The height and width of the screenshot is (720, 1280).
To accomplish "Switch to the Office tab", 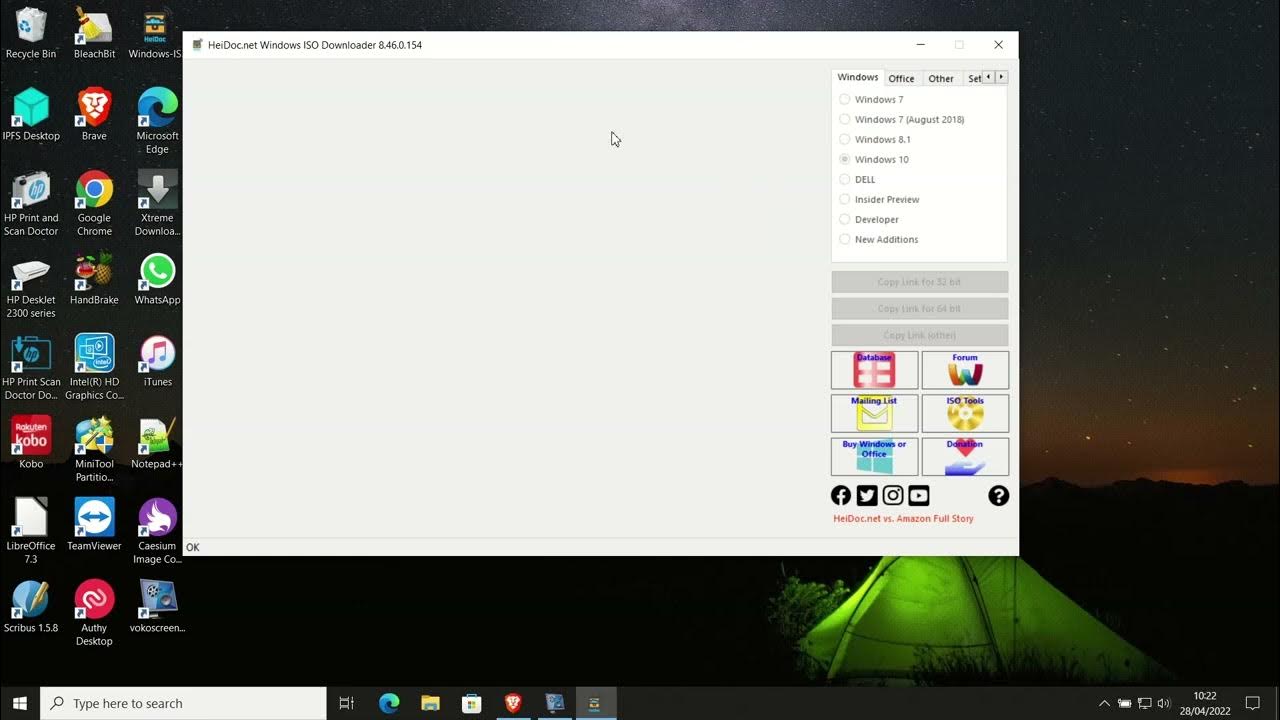I will coord(901,78).
